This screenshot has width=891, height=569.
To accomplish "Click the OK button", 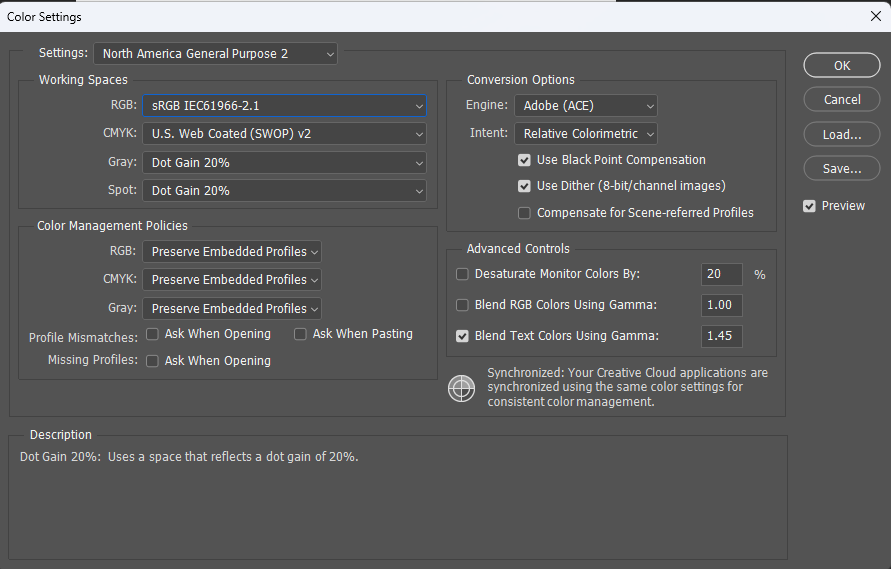I will click(842, 65).
